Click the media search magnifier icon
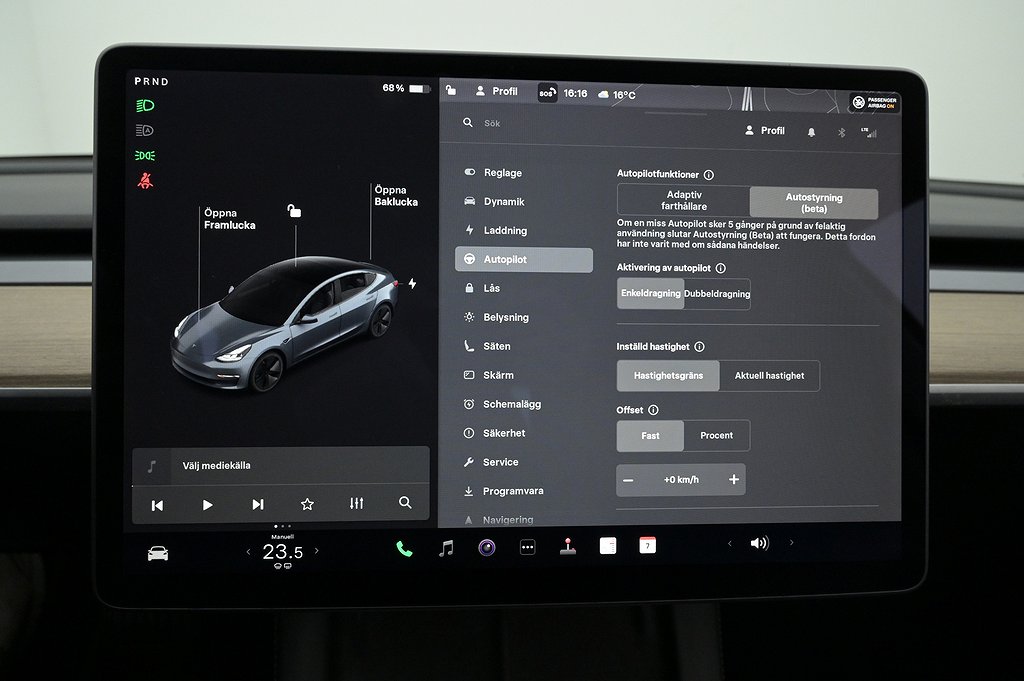The image size is (1024, 681). [405, 504]
